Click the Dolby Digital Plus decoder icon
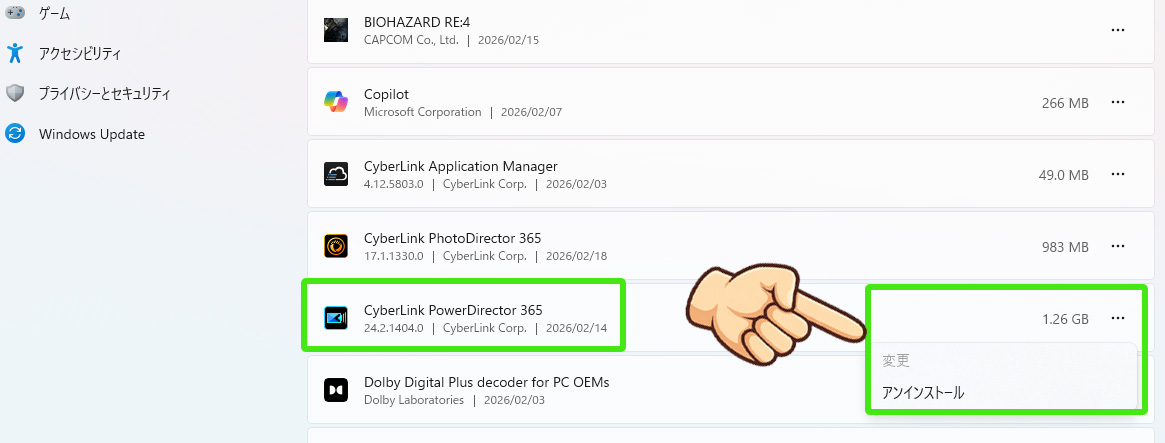The width and height of the screenshot is (1165, 443). (336, 390)
